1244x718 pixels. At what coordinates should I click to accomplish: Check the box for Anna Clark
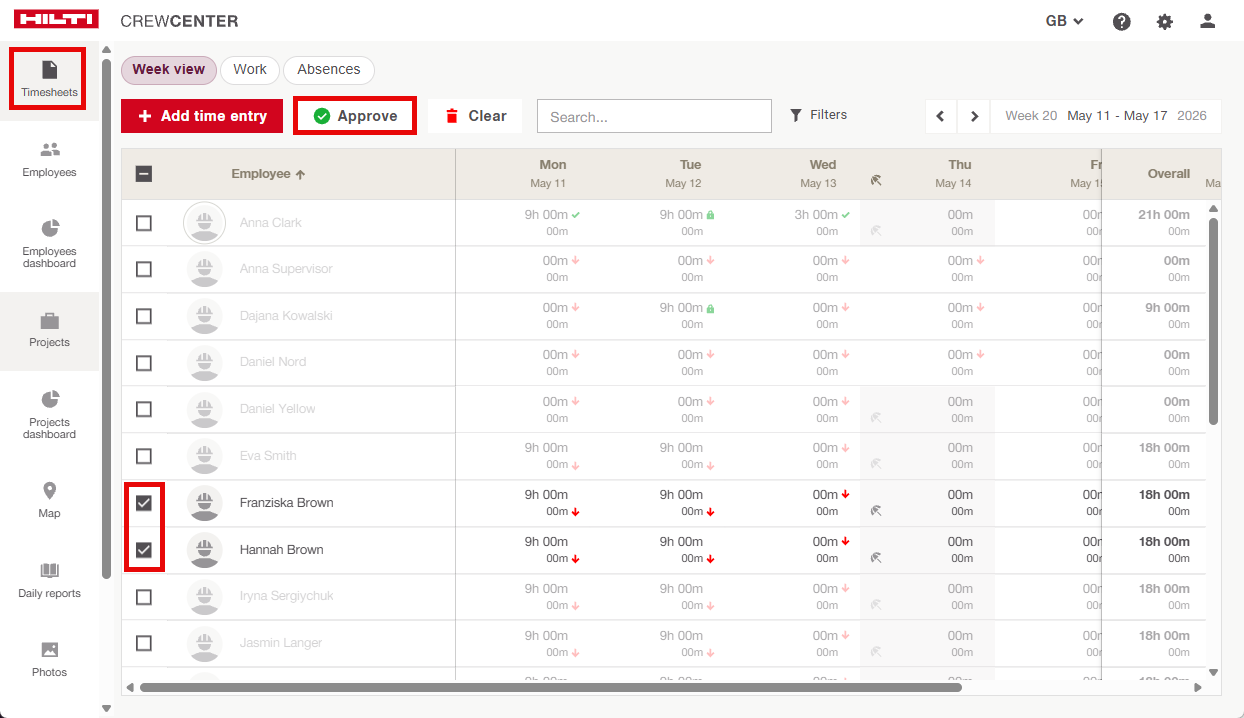click(144, 223)
